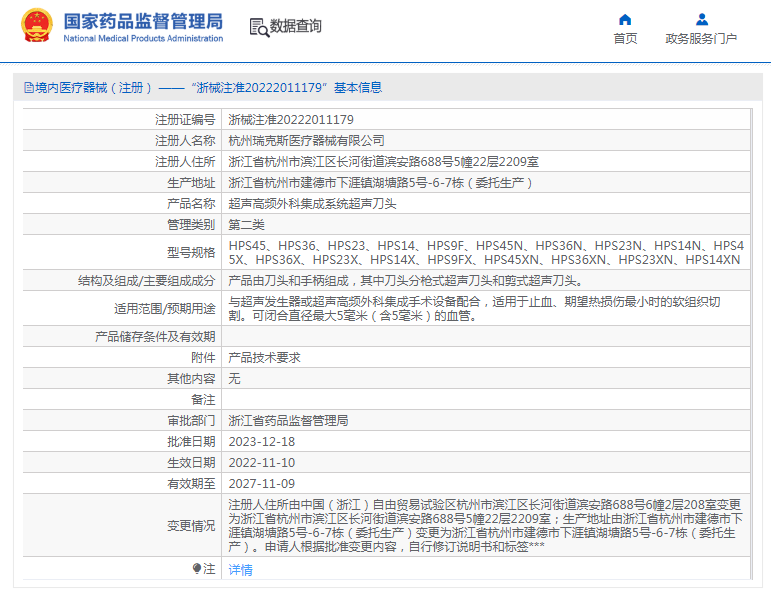Click National Medical Products Administration text
This screenshot has width=771, height=594.
tap(143, 38)
